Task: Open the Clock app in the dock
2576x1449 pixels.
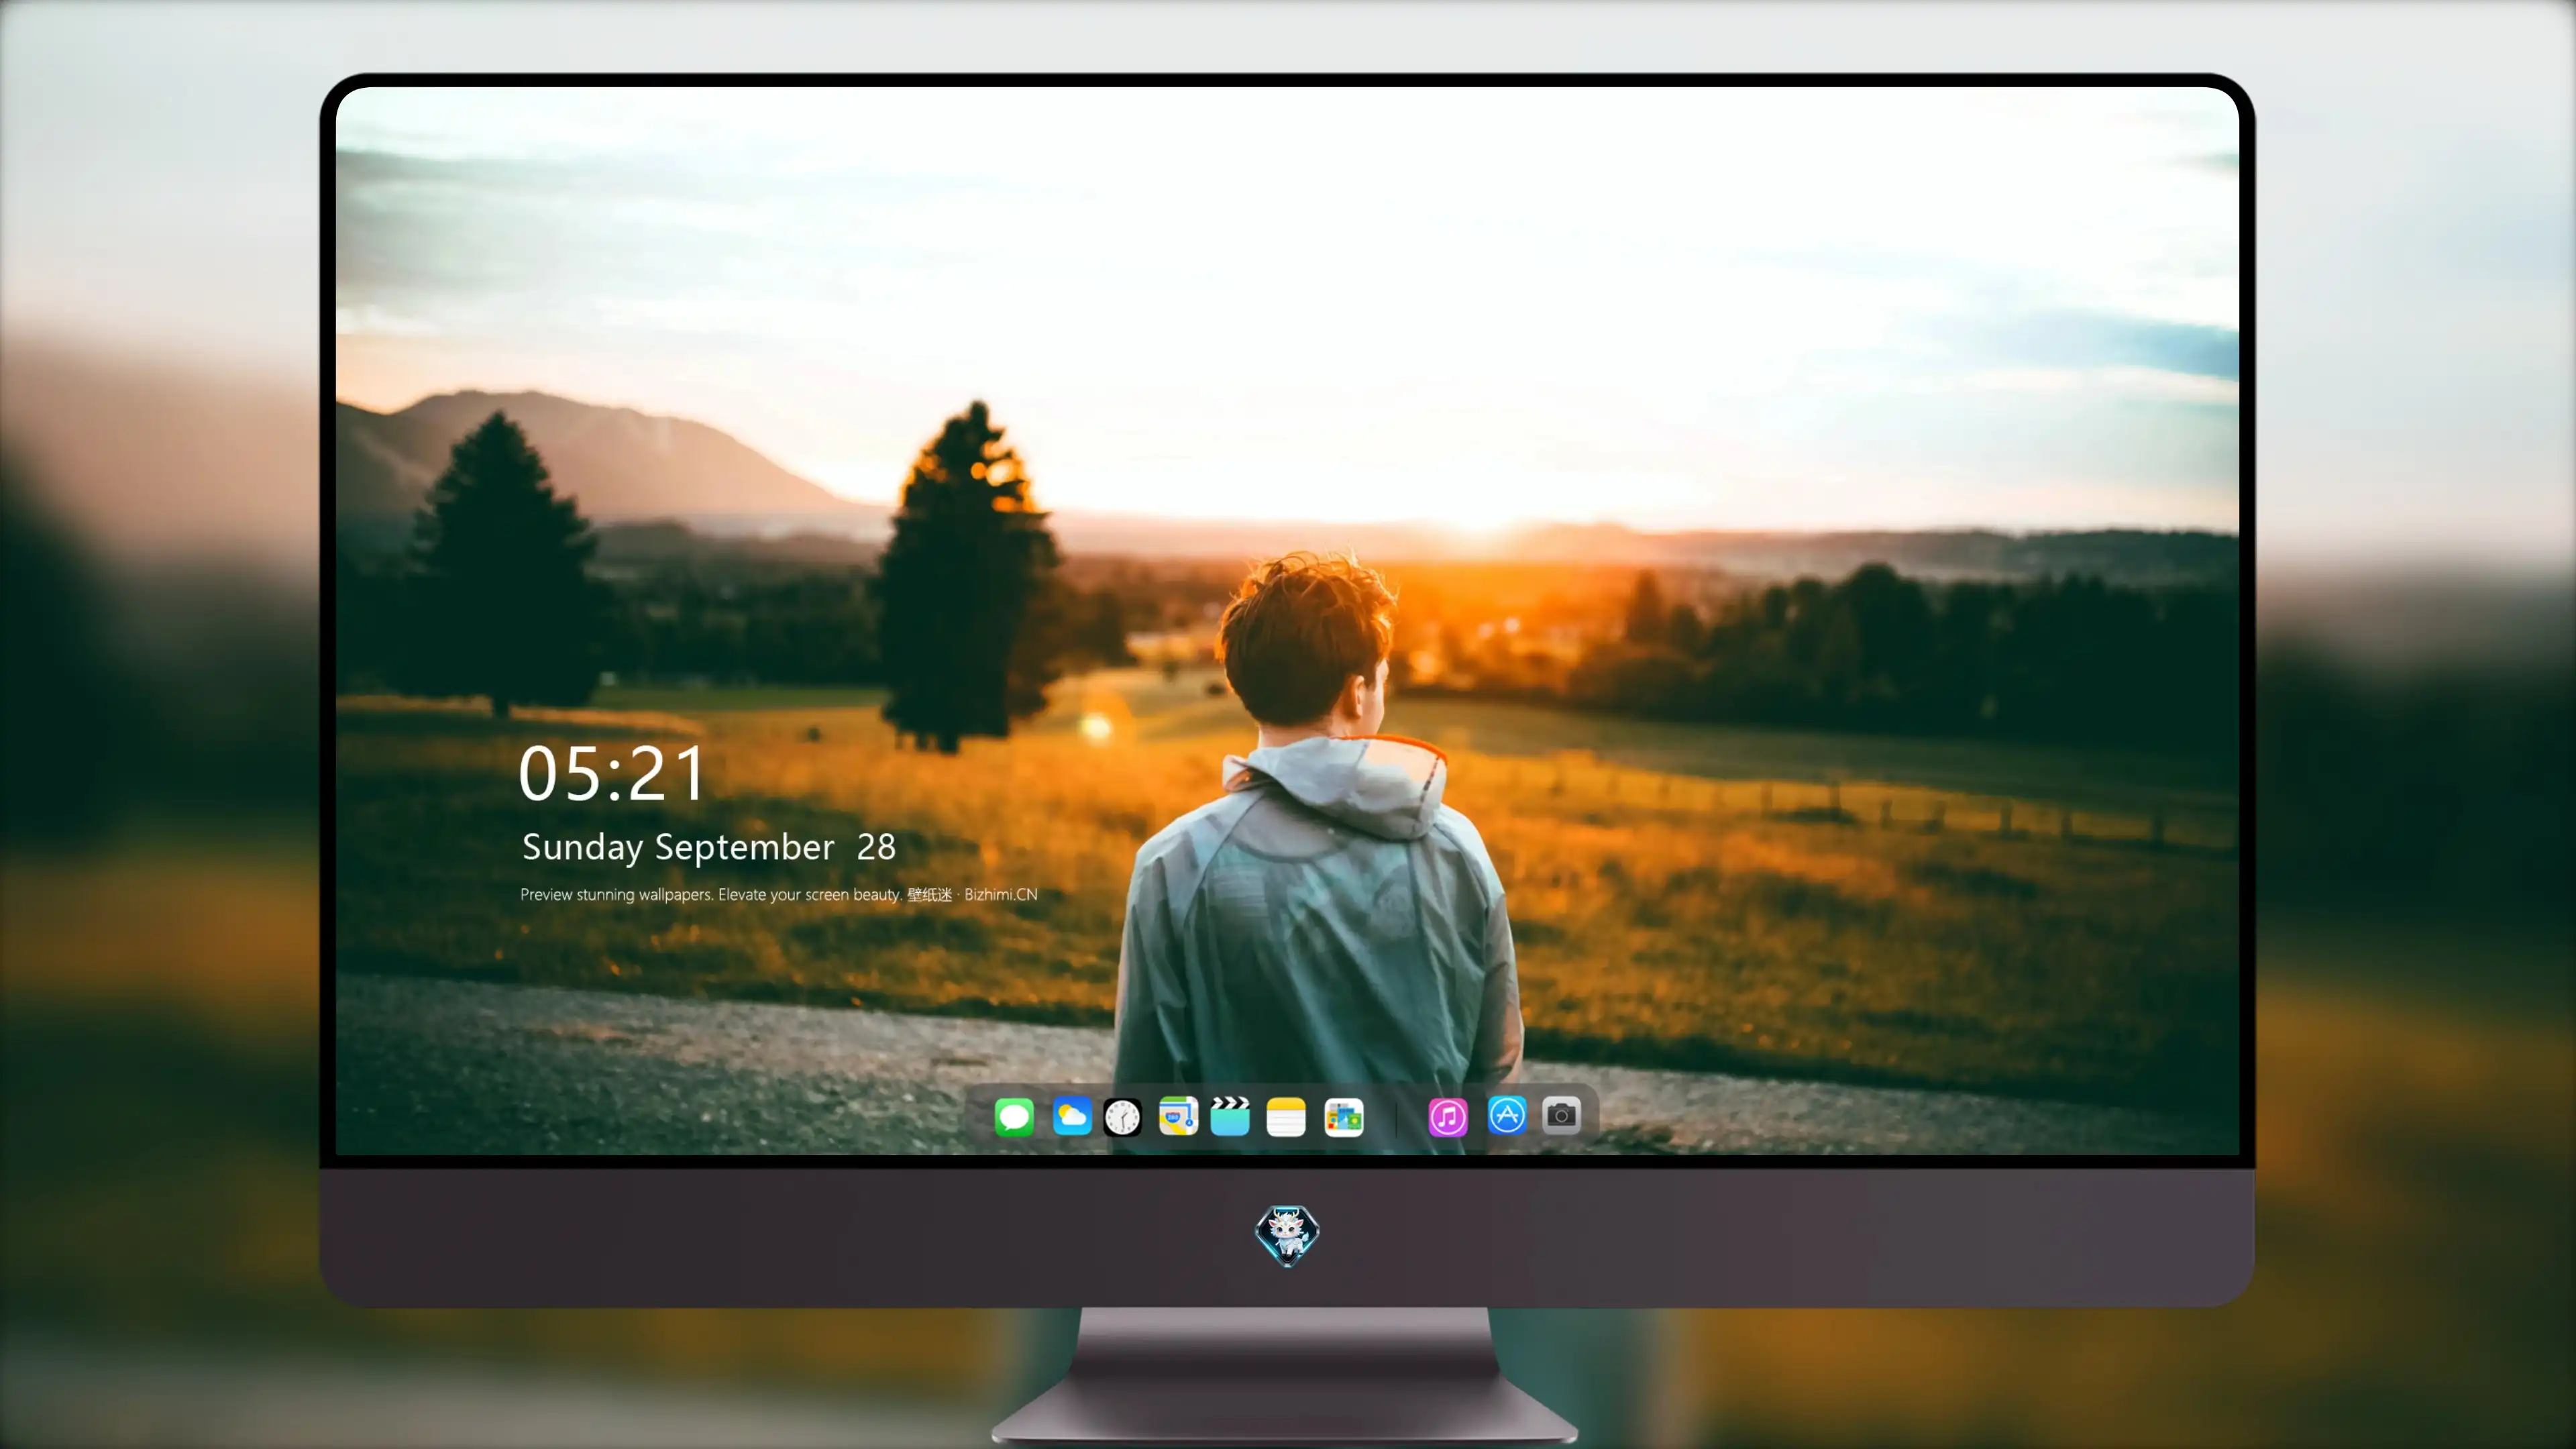Action: click(x=1122, y=1117)
